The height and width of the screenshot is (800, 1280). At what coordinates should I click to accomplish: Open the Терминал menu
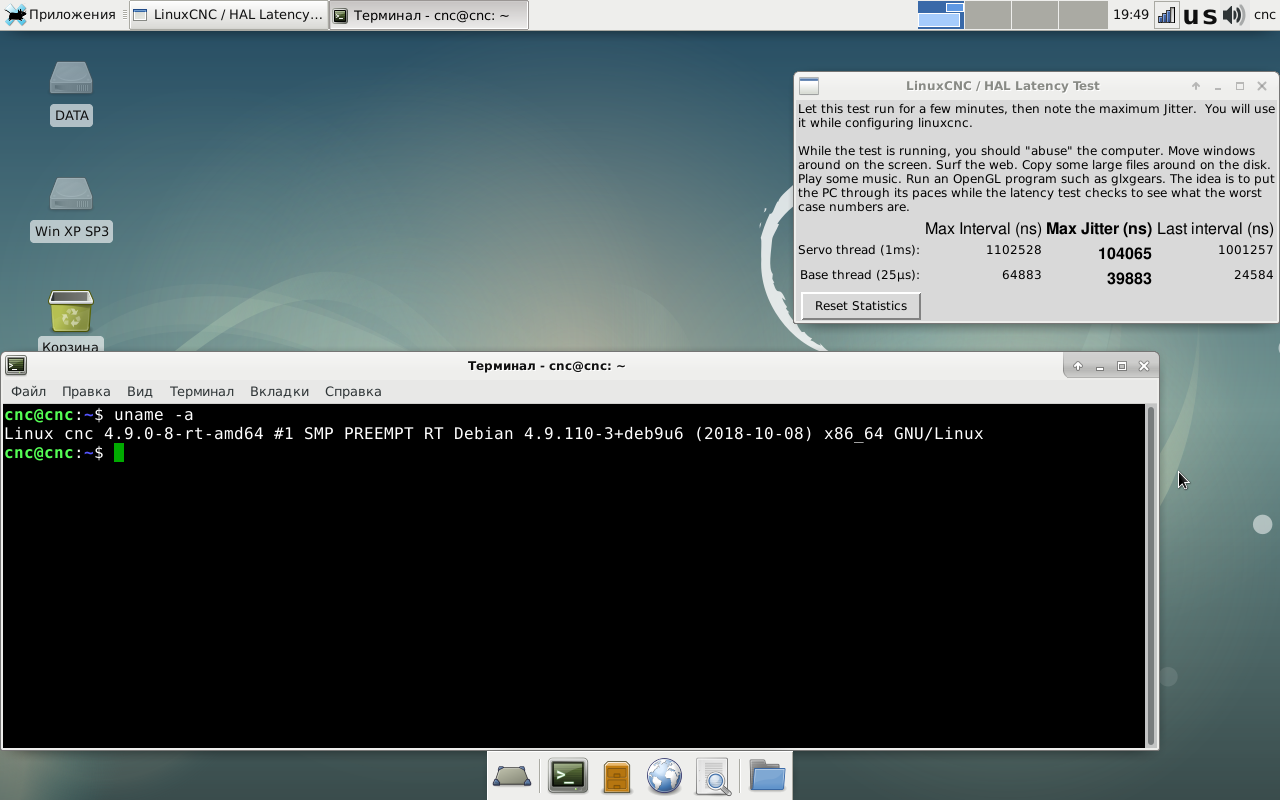pos(202,391)
